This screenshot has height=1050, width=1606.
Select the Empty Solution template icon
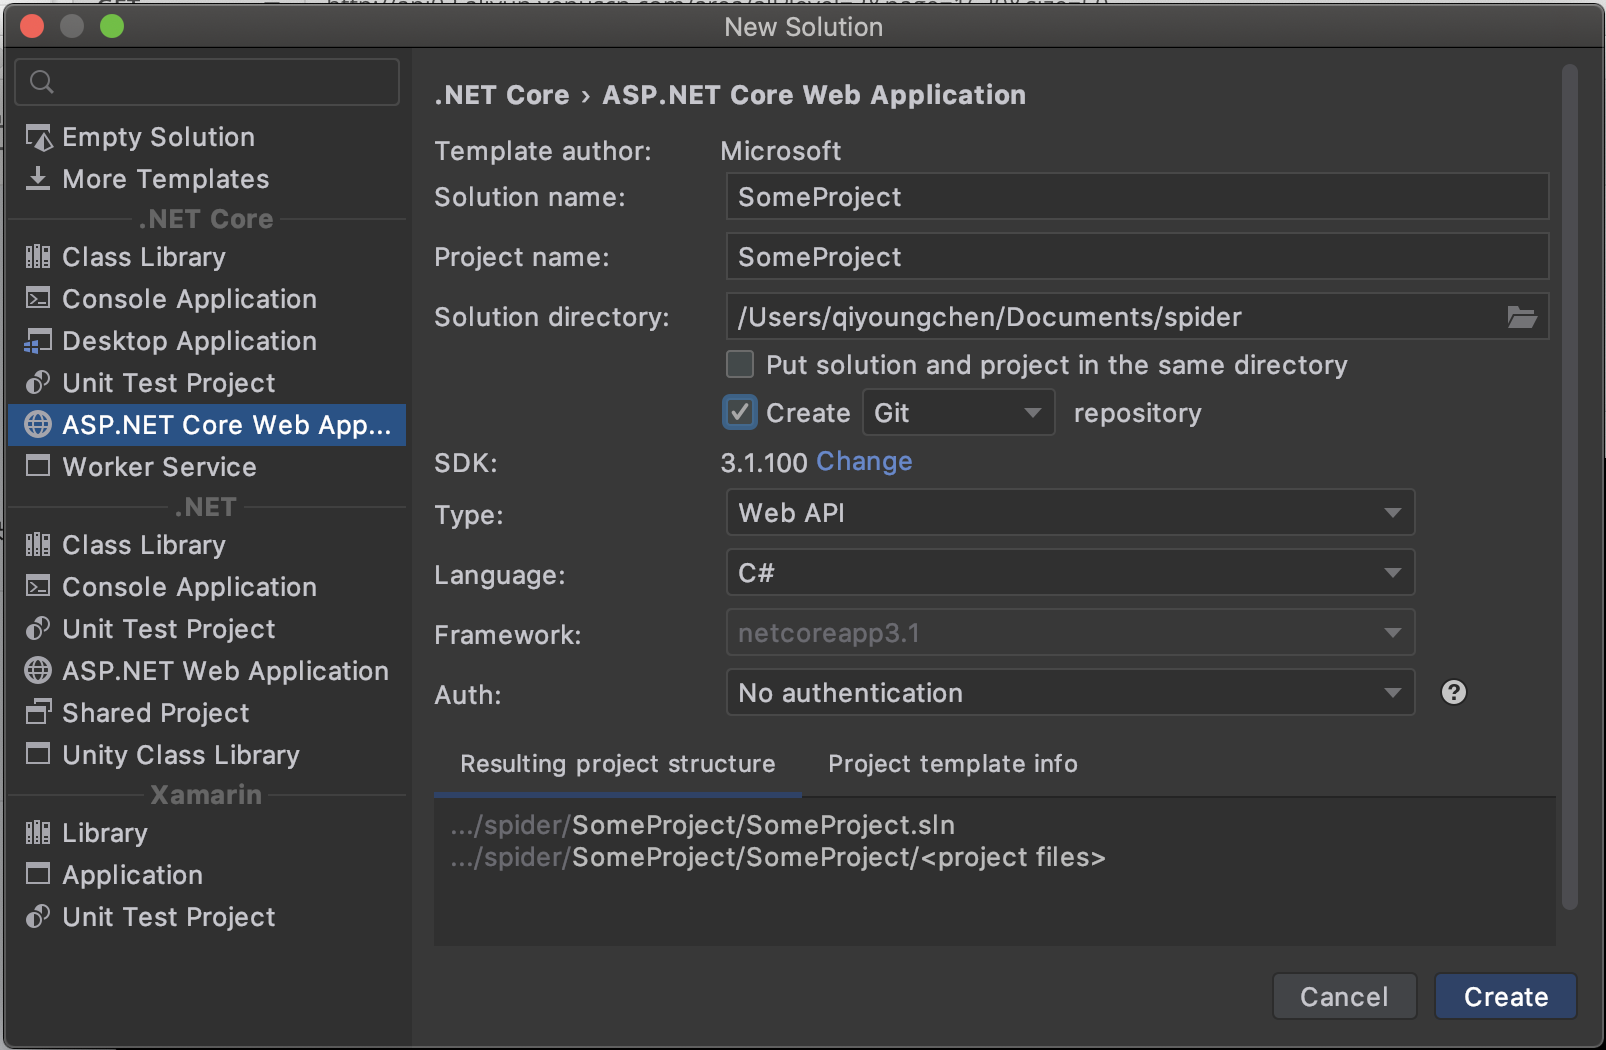38,137
